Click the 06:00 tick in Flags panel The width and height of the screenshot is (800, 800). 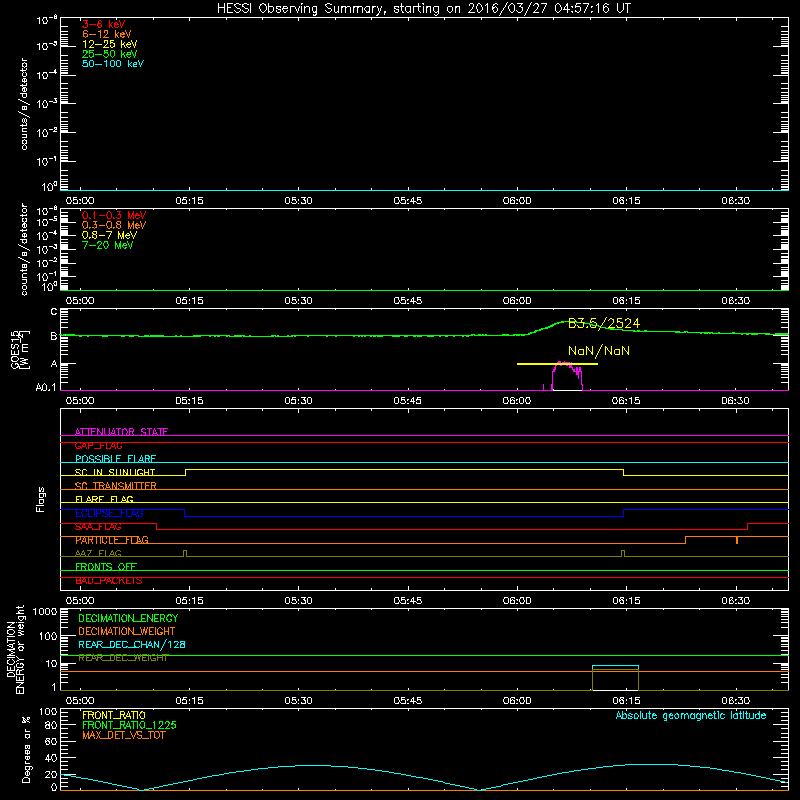pyautogui.click(x=517, y=601)
